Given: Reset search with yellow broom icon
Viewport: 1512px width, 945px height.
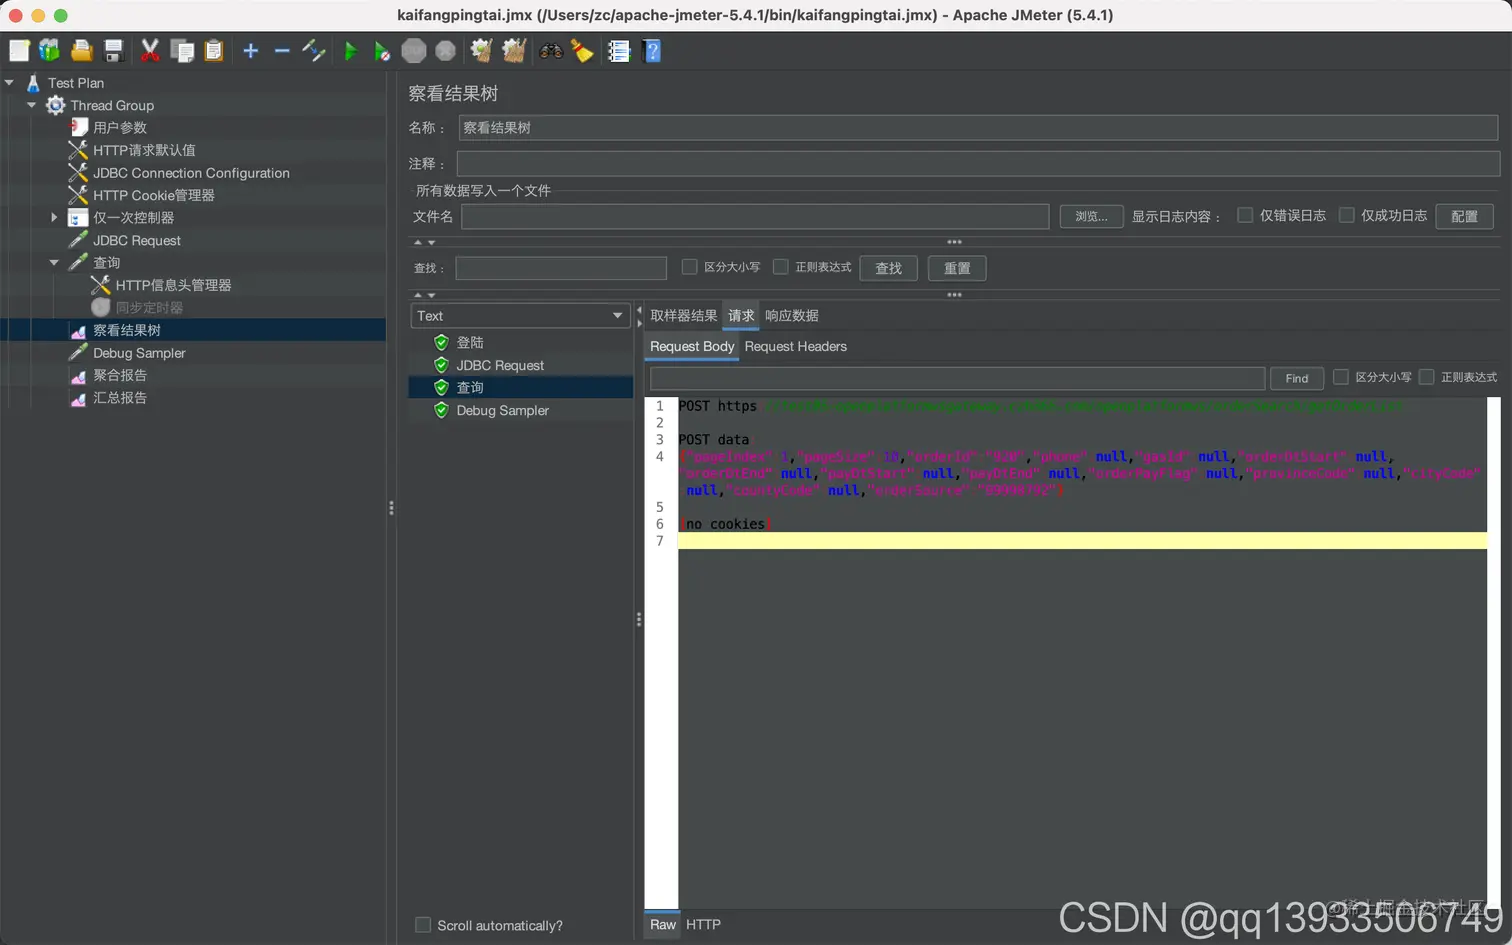Looking at the screenshot, I should pos(582,50).
